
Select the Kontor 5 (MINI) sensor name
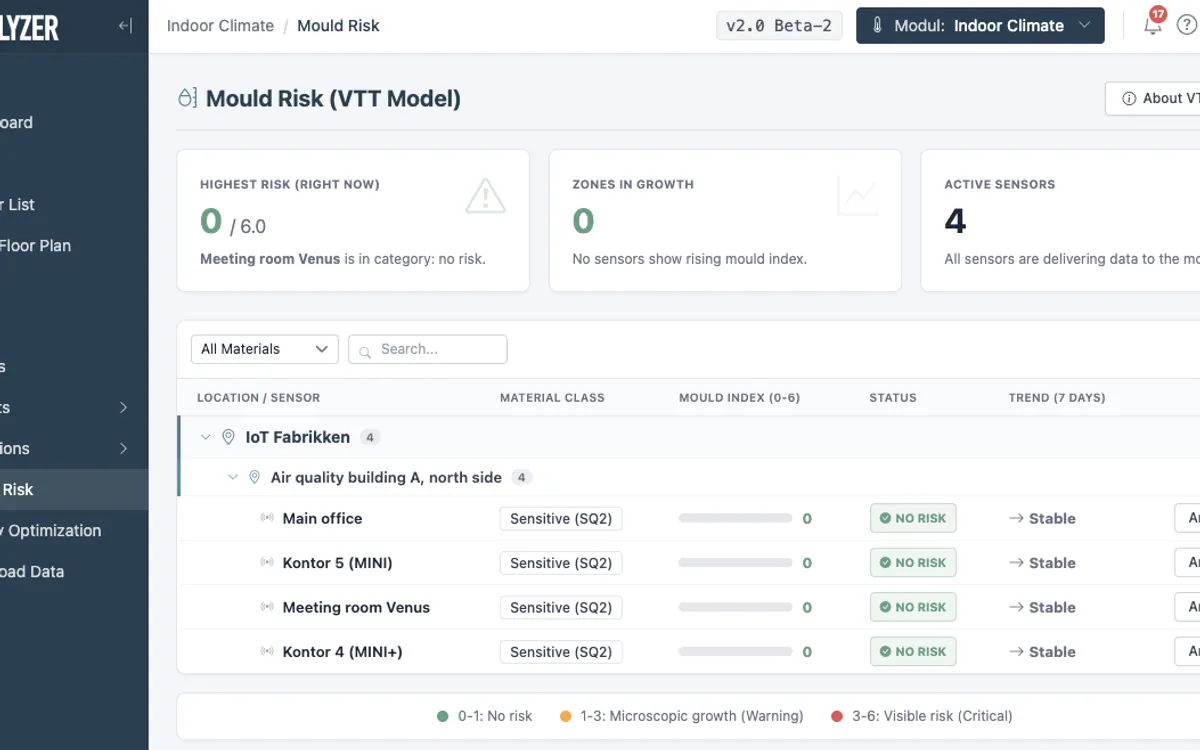click(337, 563)
